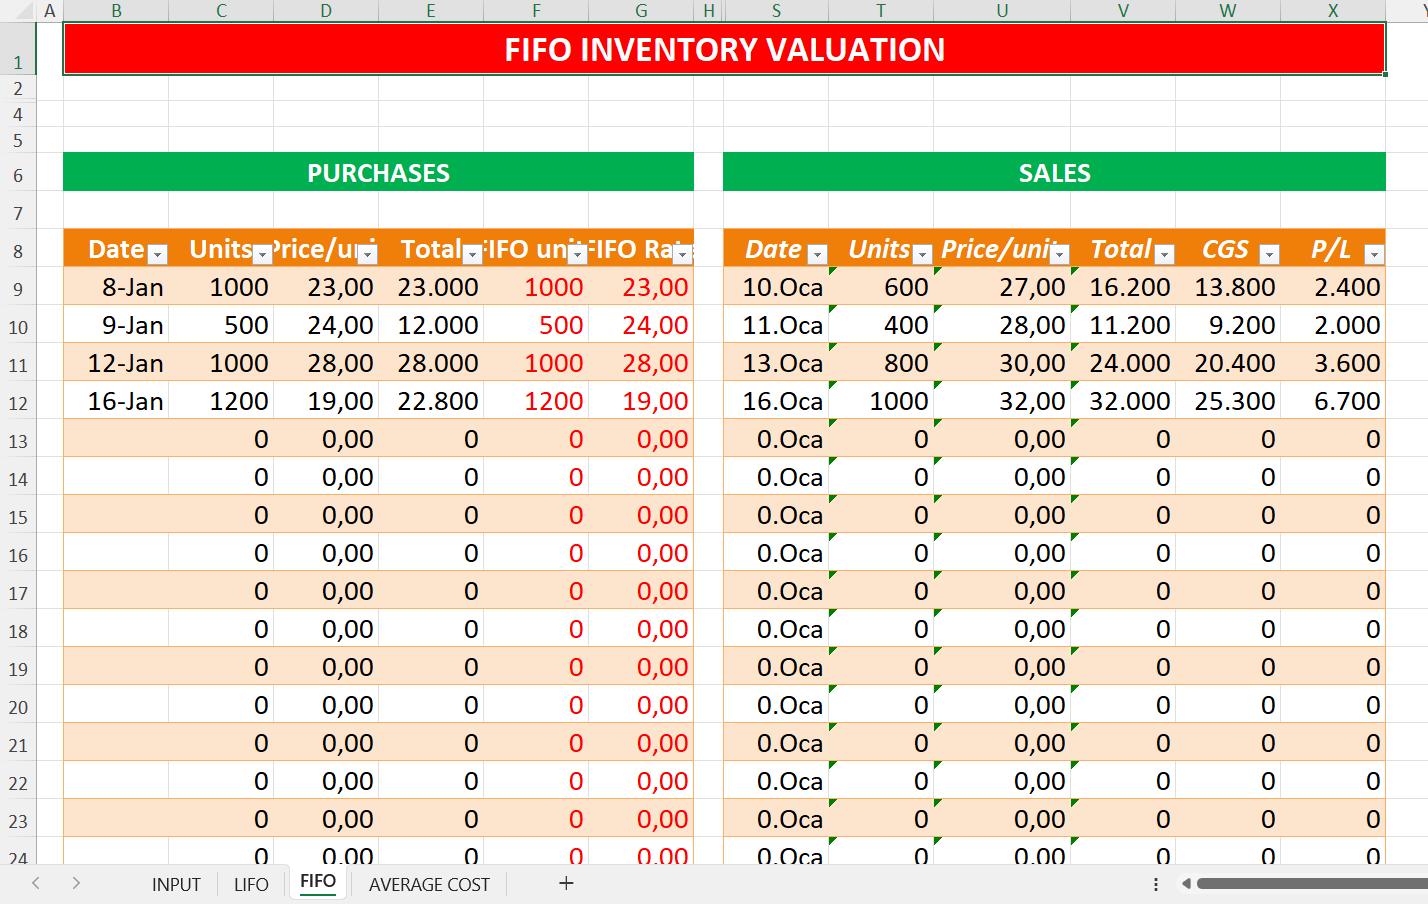Viewport: 1428px width, 904px height.
Task: Switch to the LIFO sheet tab
Action: pos(250,884)
